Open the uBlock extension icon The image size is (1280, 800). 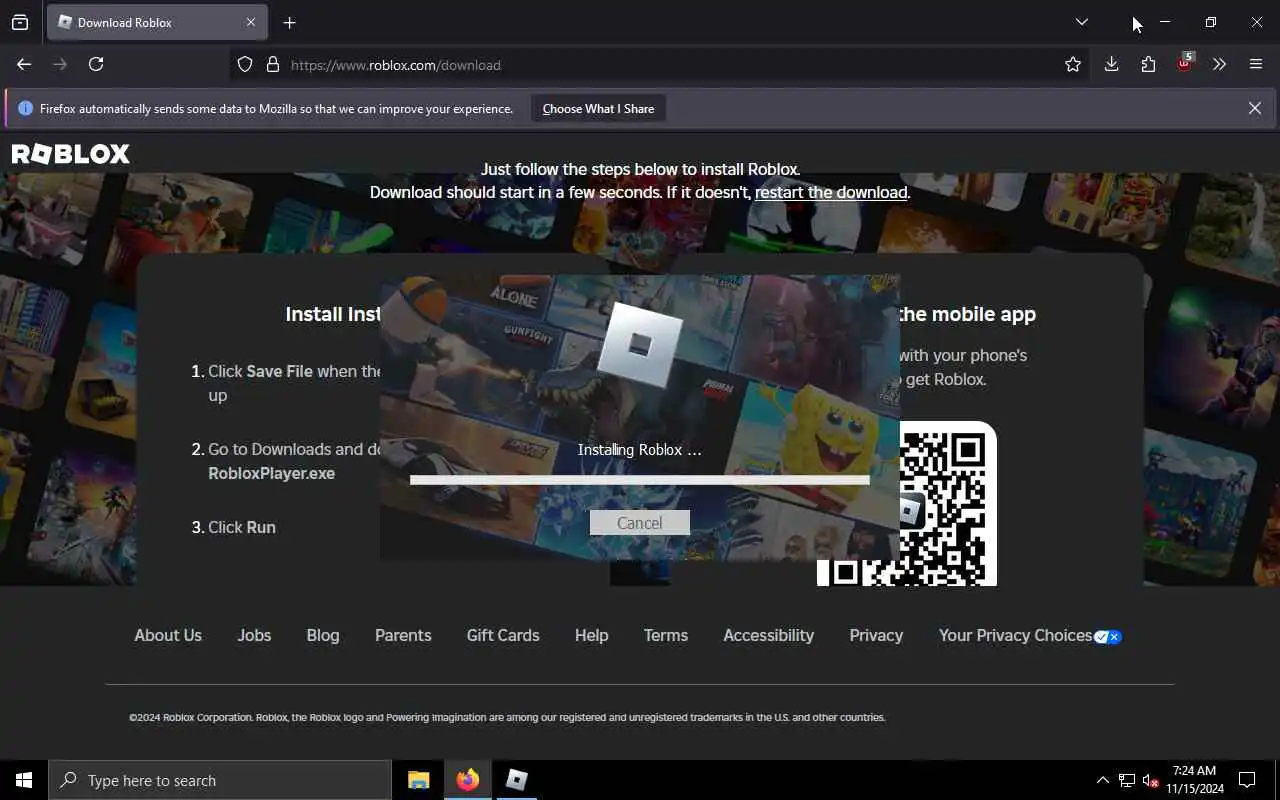1184,63
